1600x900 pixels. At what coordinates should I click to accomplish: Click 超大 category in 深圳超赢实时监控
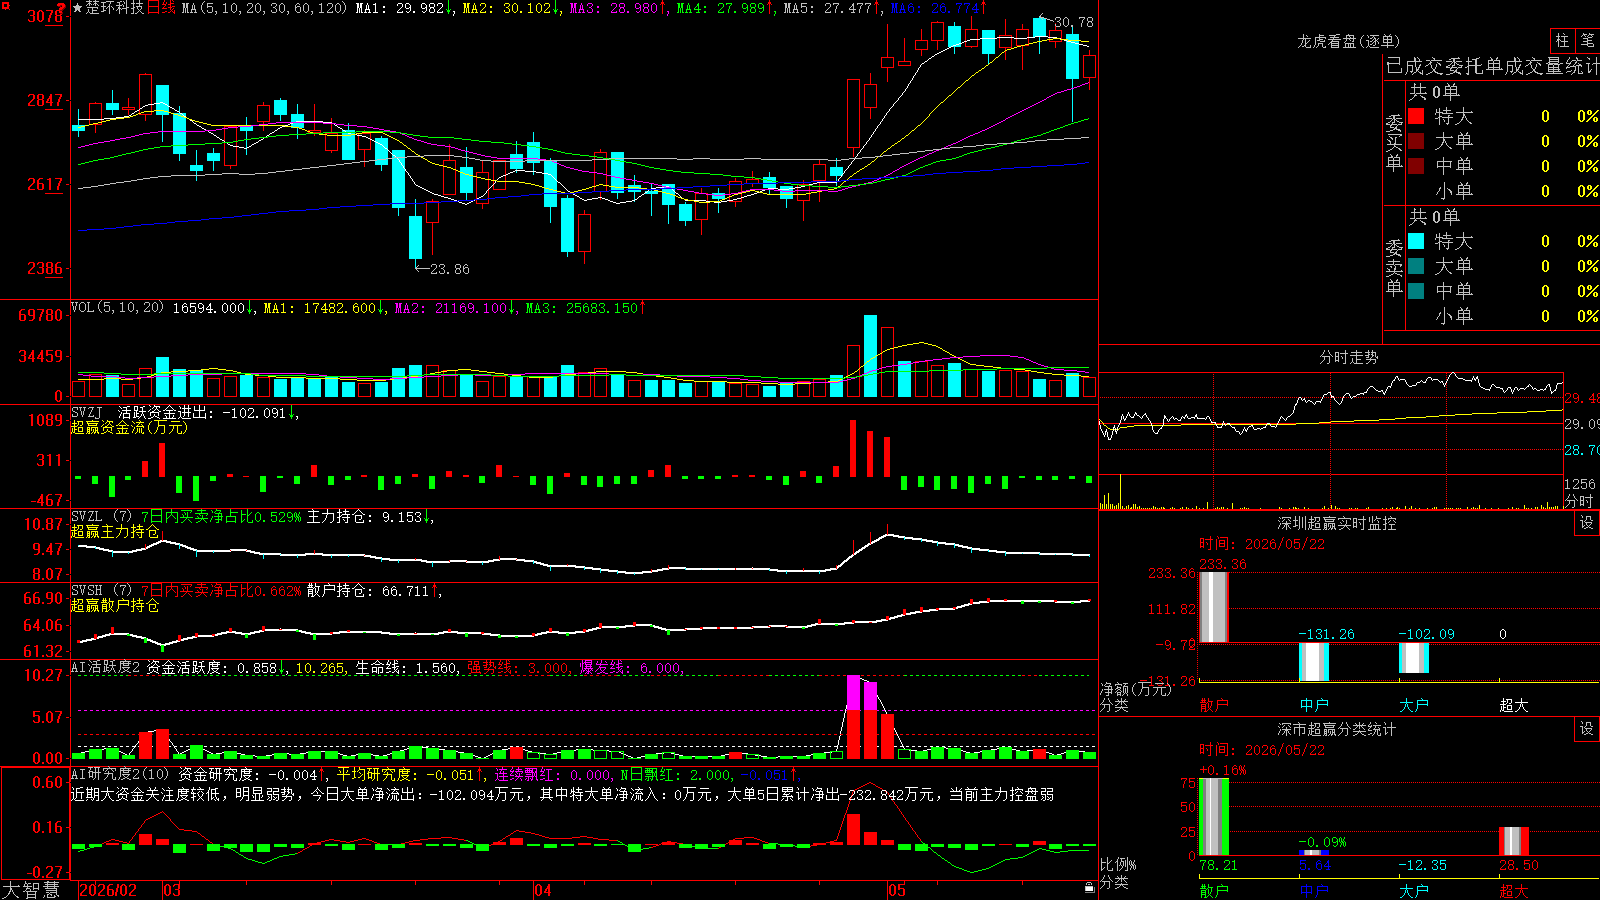coord(1514,705)
